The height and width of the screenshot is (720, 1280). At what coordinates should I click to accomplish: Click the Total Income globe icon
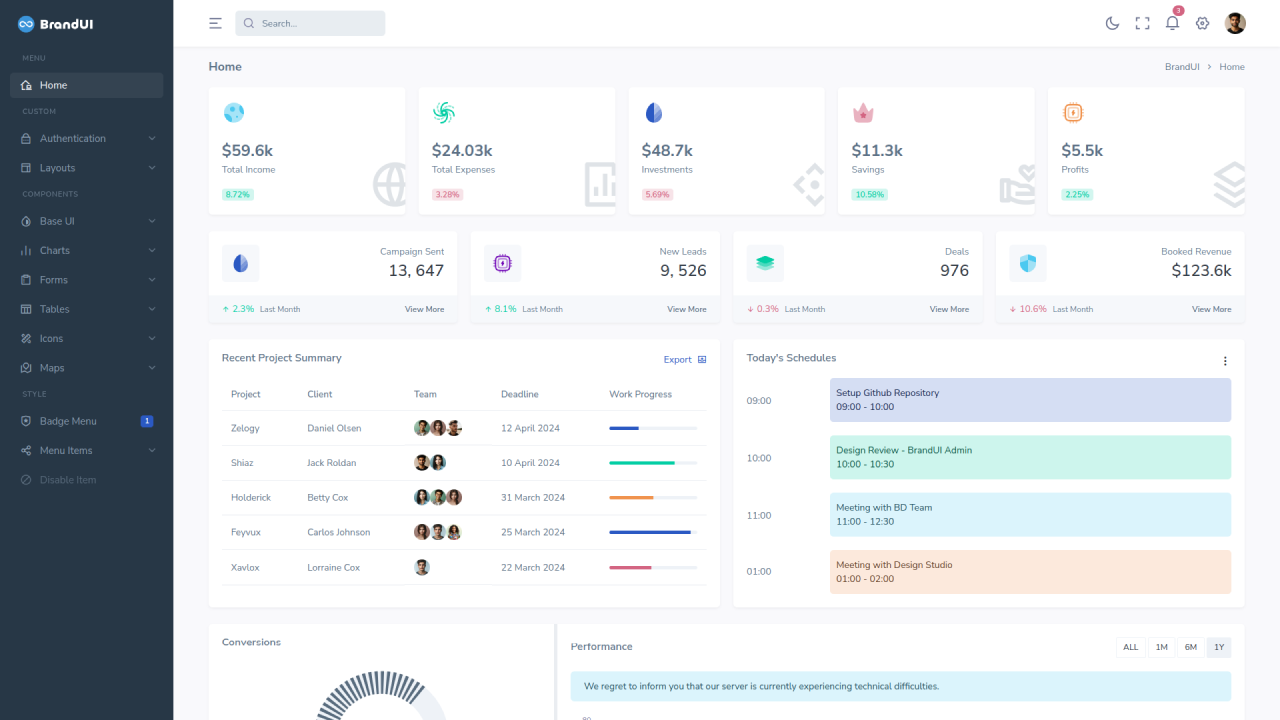pyautogui.click(x=234, y=113)
